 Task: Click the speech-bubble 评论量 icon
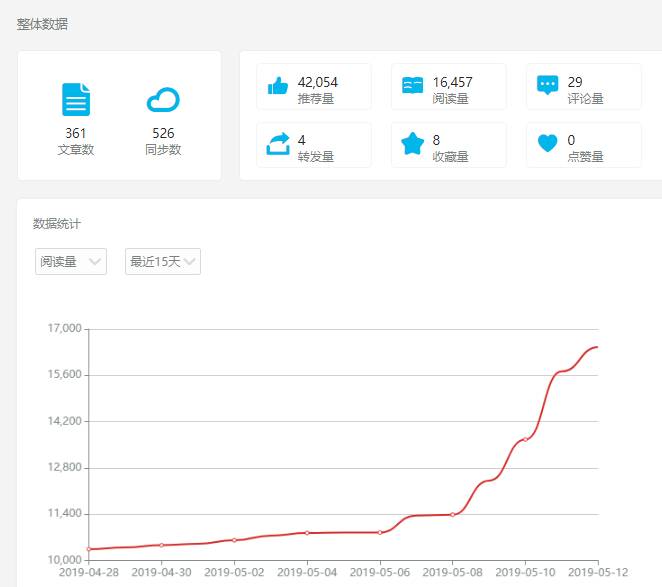548,85
